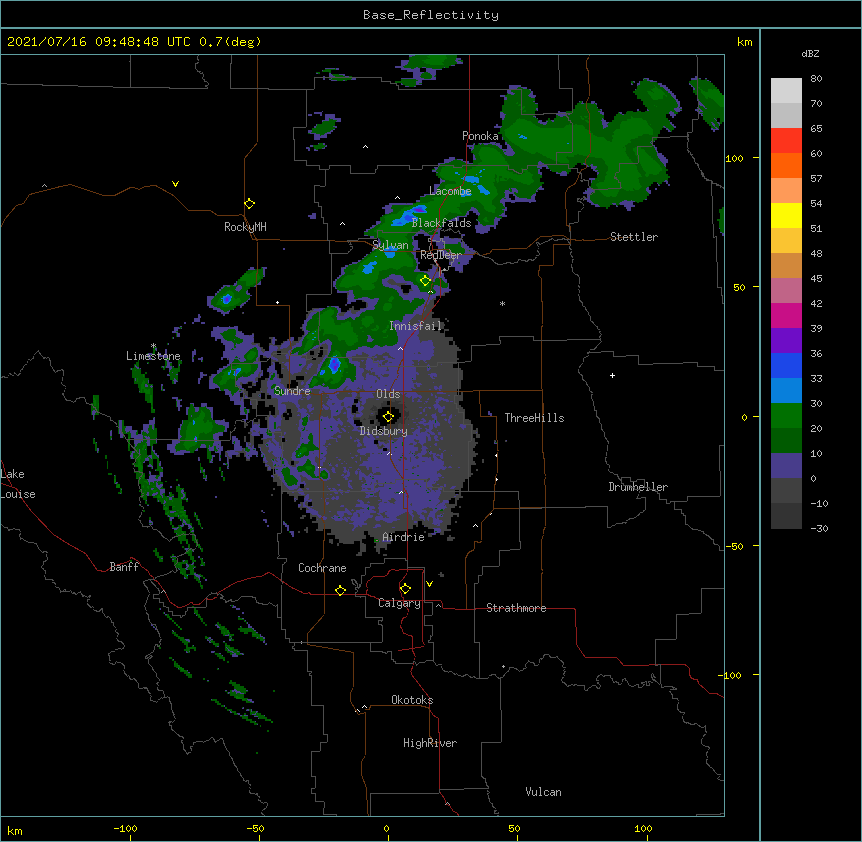Click the Cochrane town label

pyautogui.click(x=322, y=568)
